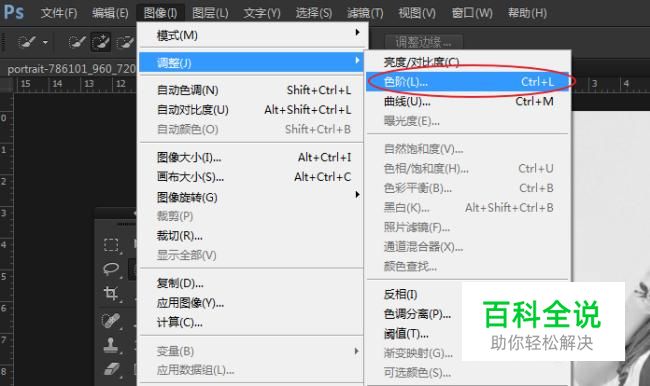Select the New Selection brush mode icon
Screen dimensions: 650x386
pyautogui.click(x=77, y=42)
